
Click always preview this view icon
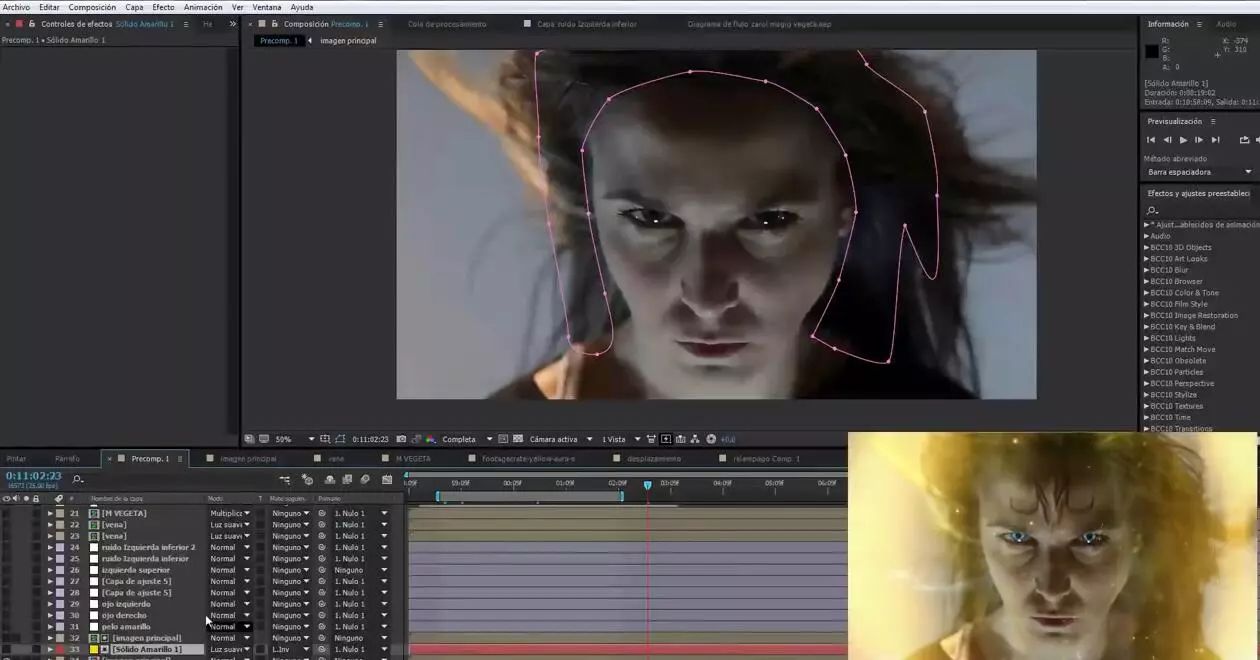[248, 439]
